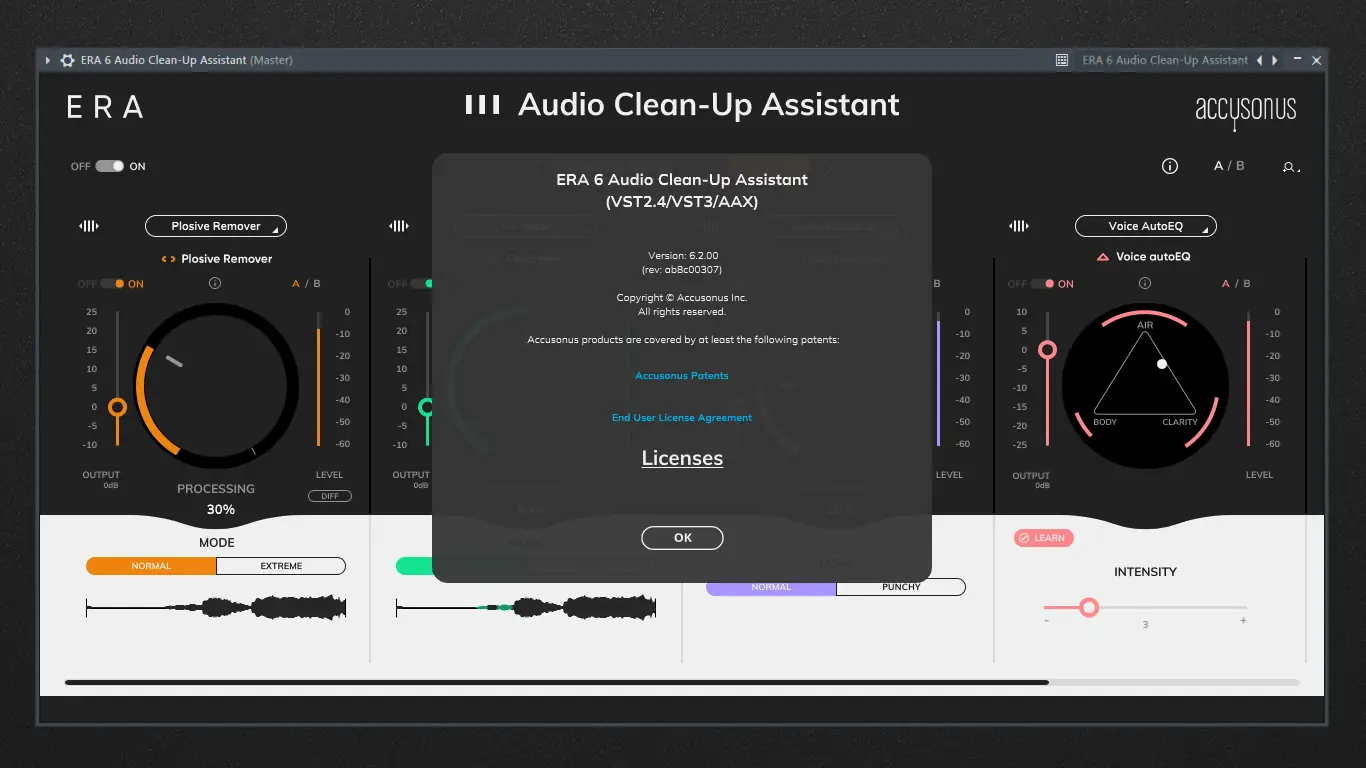Open plugin options gear in title bar
1366x768 pixels.
[67, 60]
